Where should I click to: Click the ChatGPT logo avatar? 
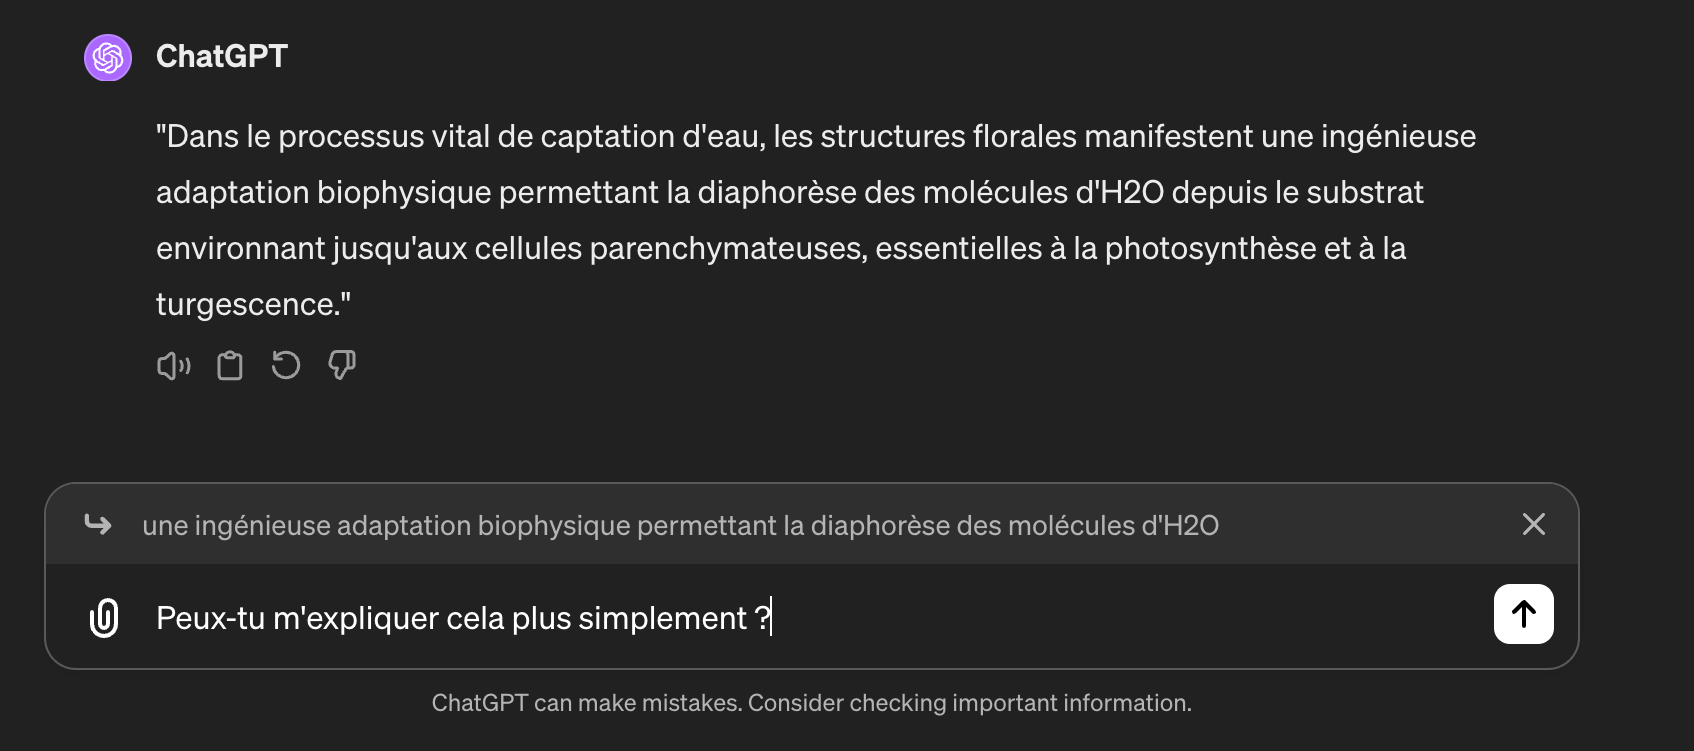(107, 57)
